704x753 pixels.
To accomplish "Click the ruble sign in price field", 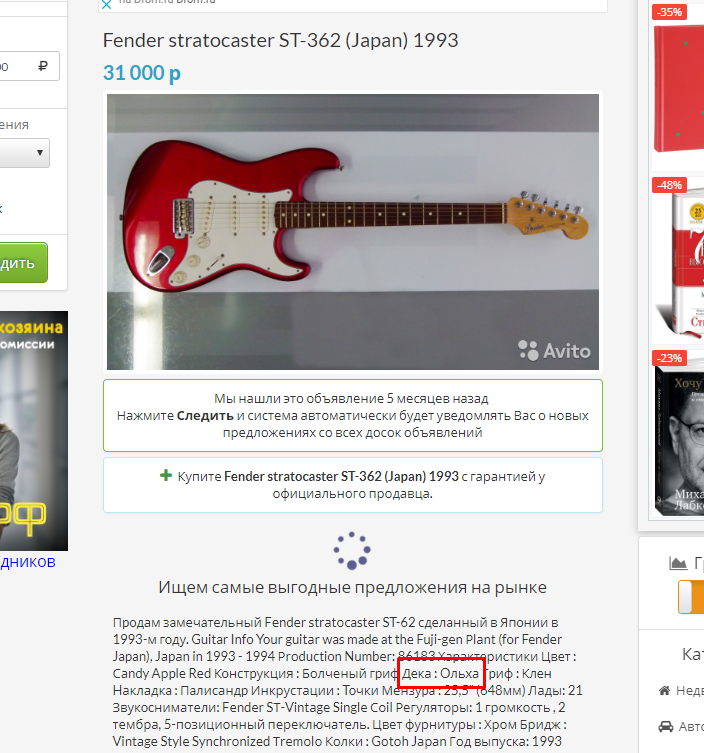I will 43,66.
